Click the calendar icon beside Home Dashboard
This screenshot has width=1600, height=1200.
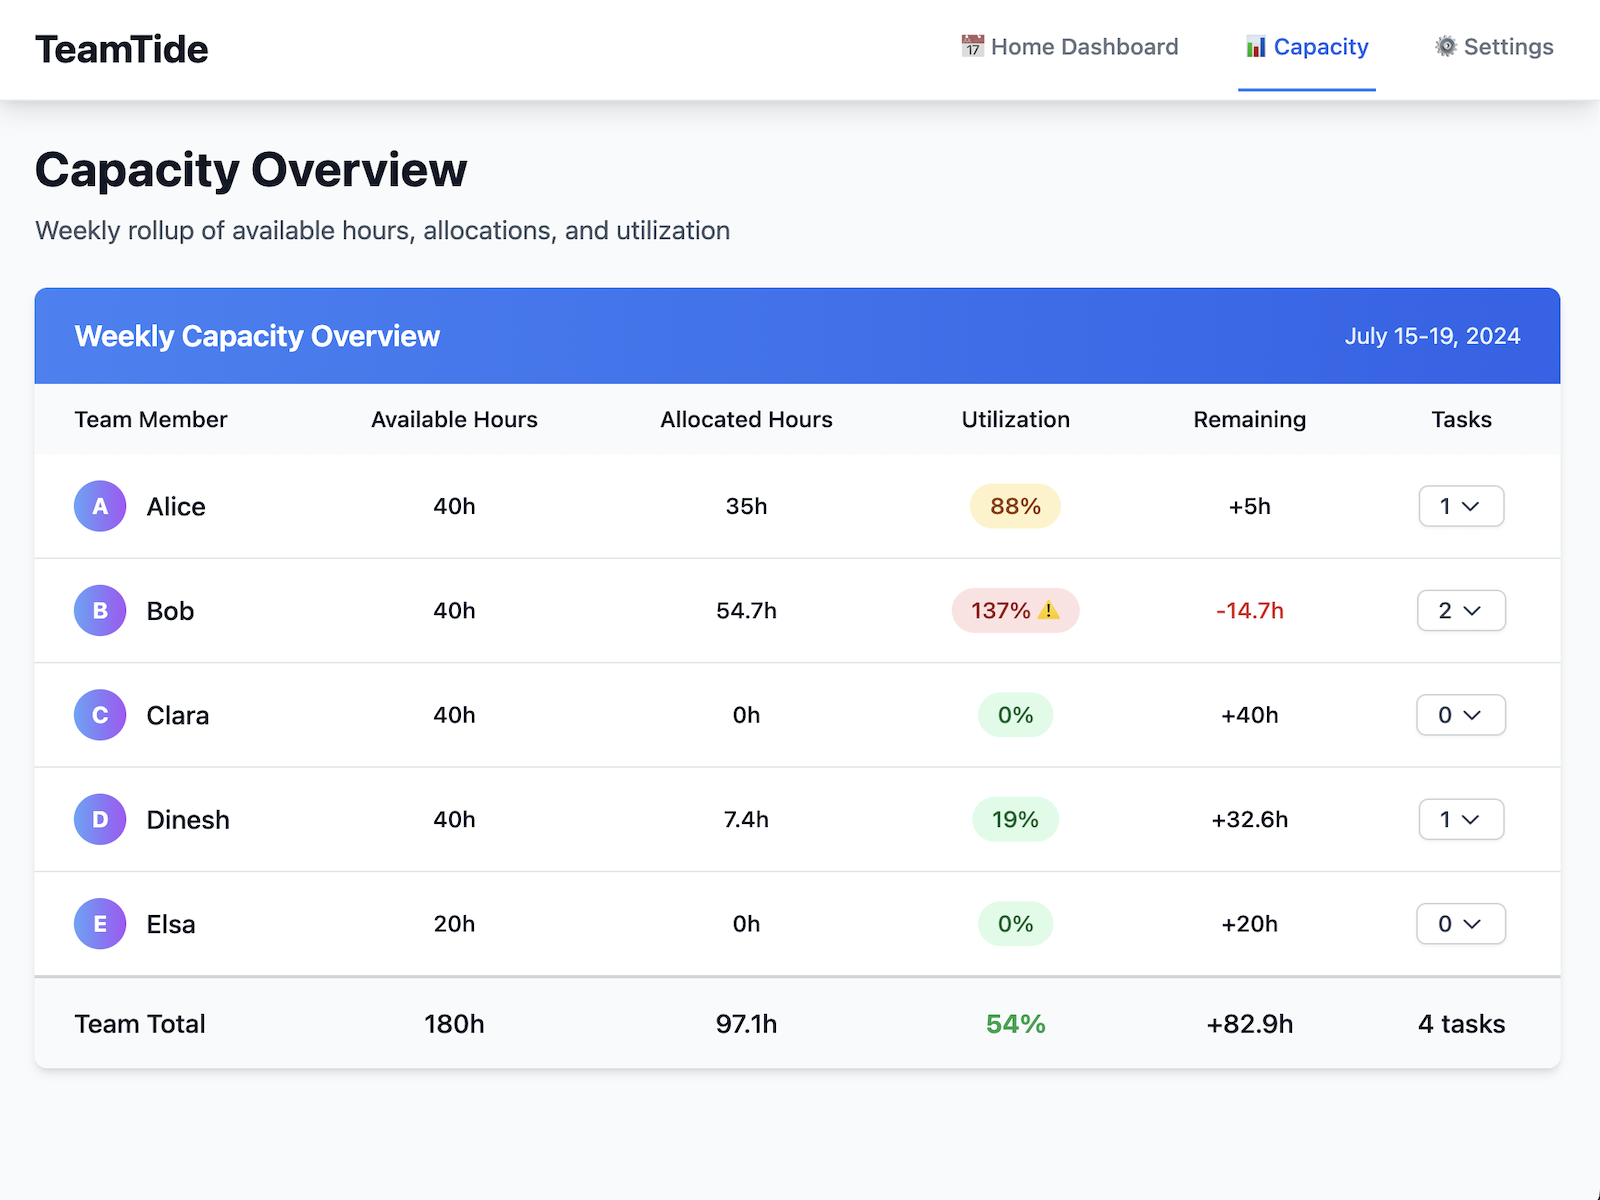click(971, 46)
